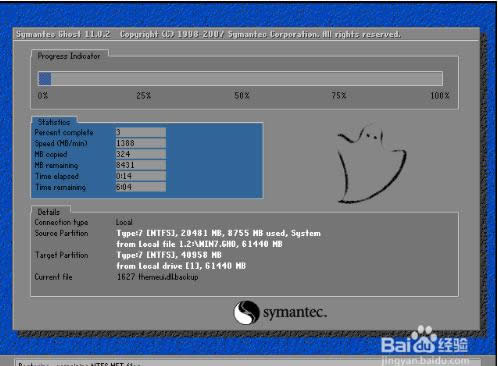This screenshot has height=366, width=498.
Task: Click the Source Partition NTFS details line
Action: 218,233
